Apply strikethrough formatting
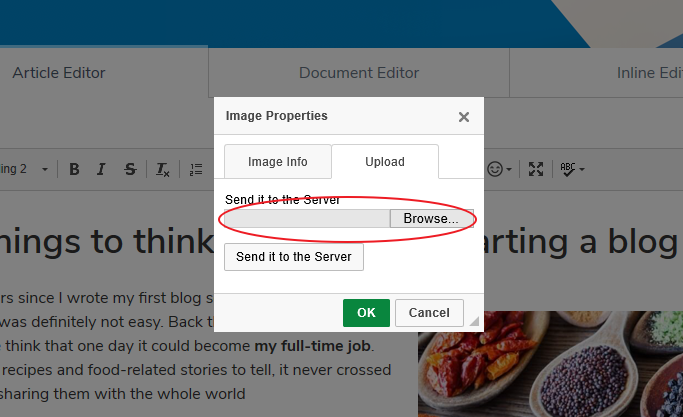 [130, 169]
